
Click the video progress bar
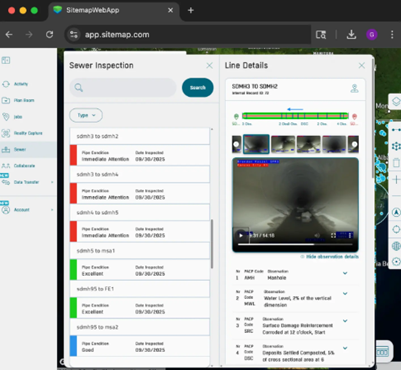click(295, 244)
